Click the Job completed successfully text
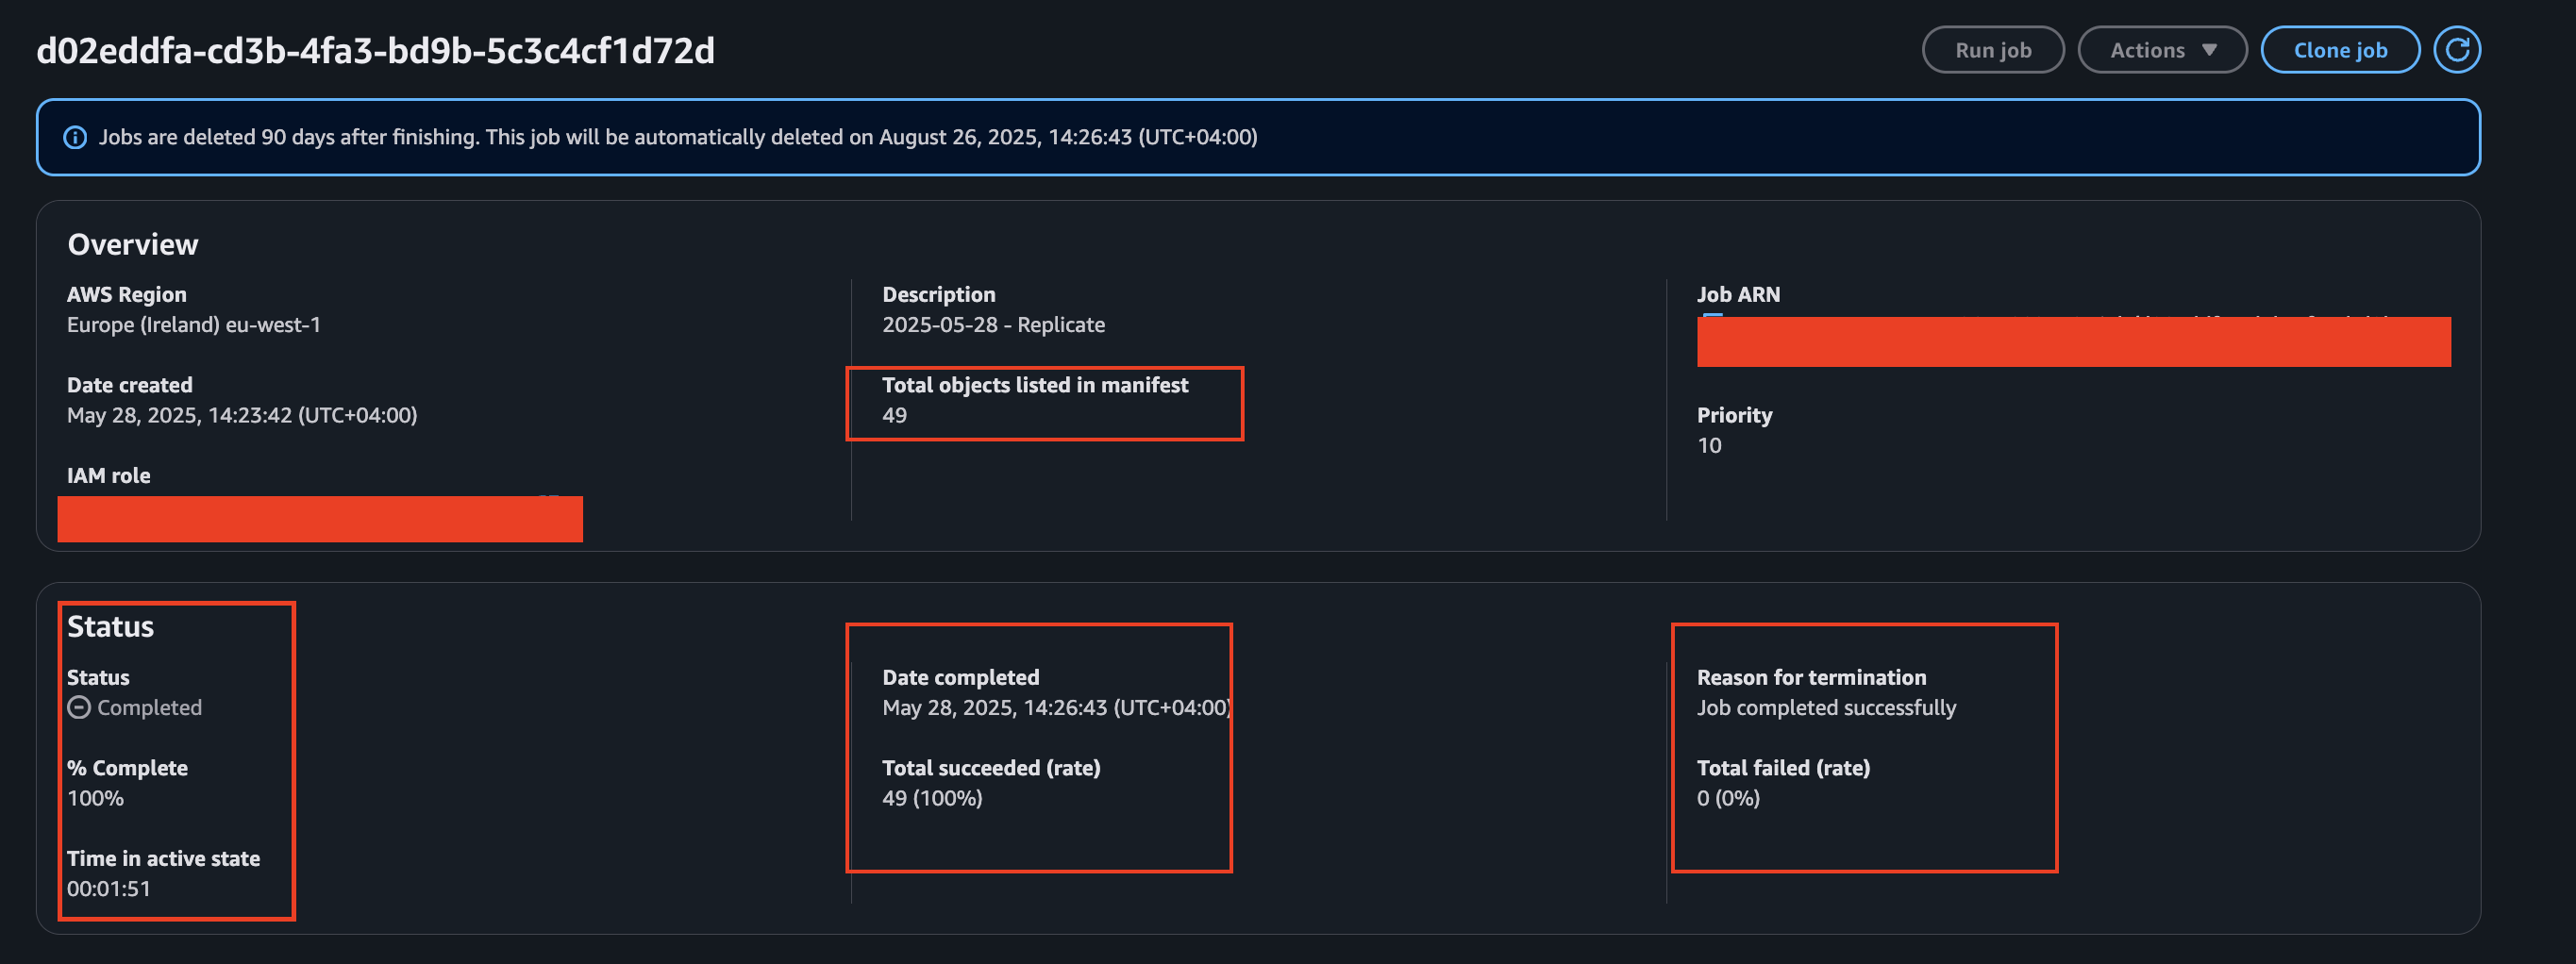Viewport: 2576px width, 964px height. (x=1825, y=708)
